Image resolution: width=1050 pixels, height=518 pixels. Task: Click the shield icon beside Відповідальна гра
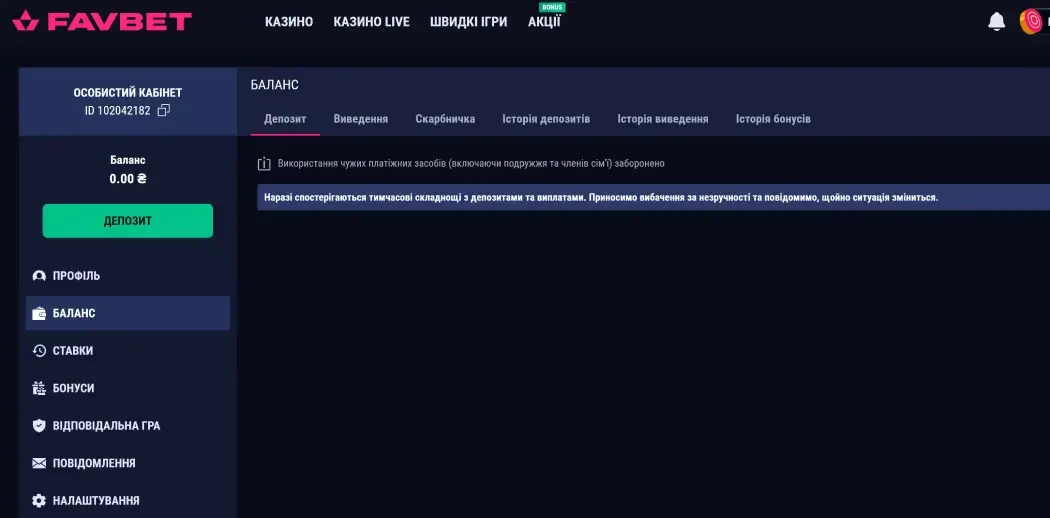click(39, 426)
